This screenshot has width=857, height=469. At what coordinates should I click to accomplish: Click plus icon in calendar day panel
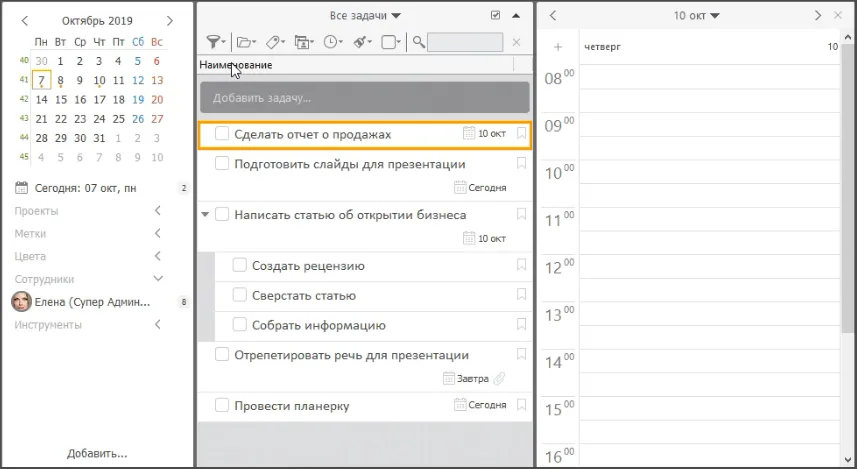tap(558, 47)
